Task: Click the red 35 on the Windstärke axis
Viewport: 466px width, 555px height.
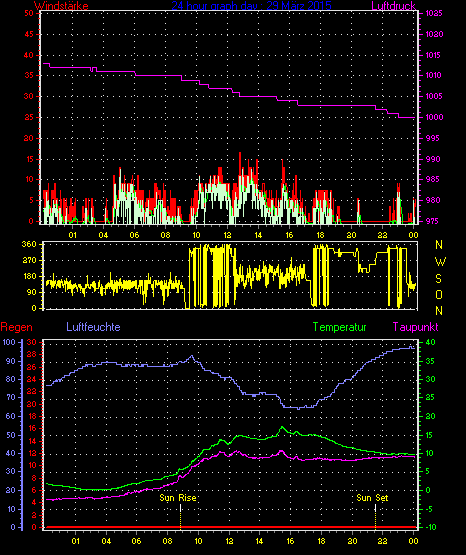Action: pos(29,75)
